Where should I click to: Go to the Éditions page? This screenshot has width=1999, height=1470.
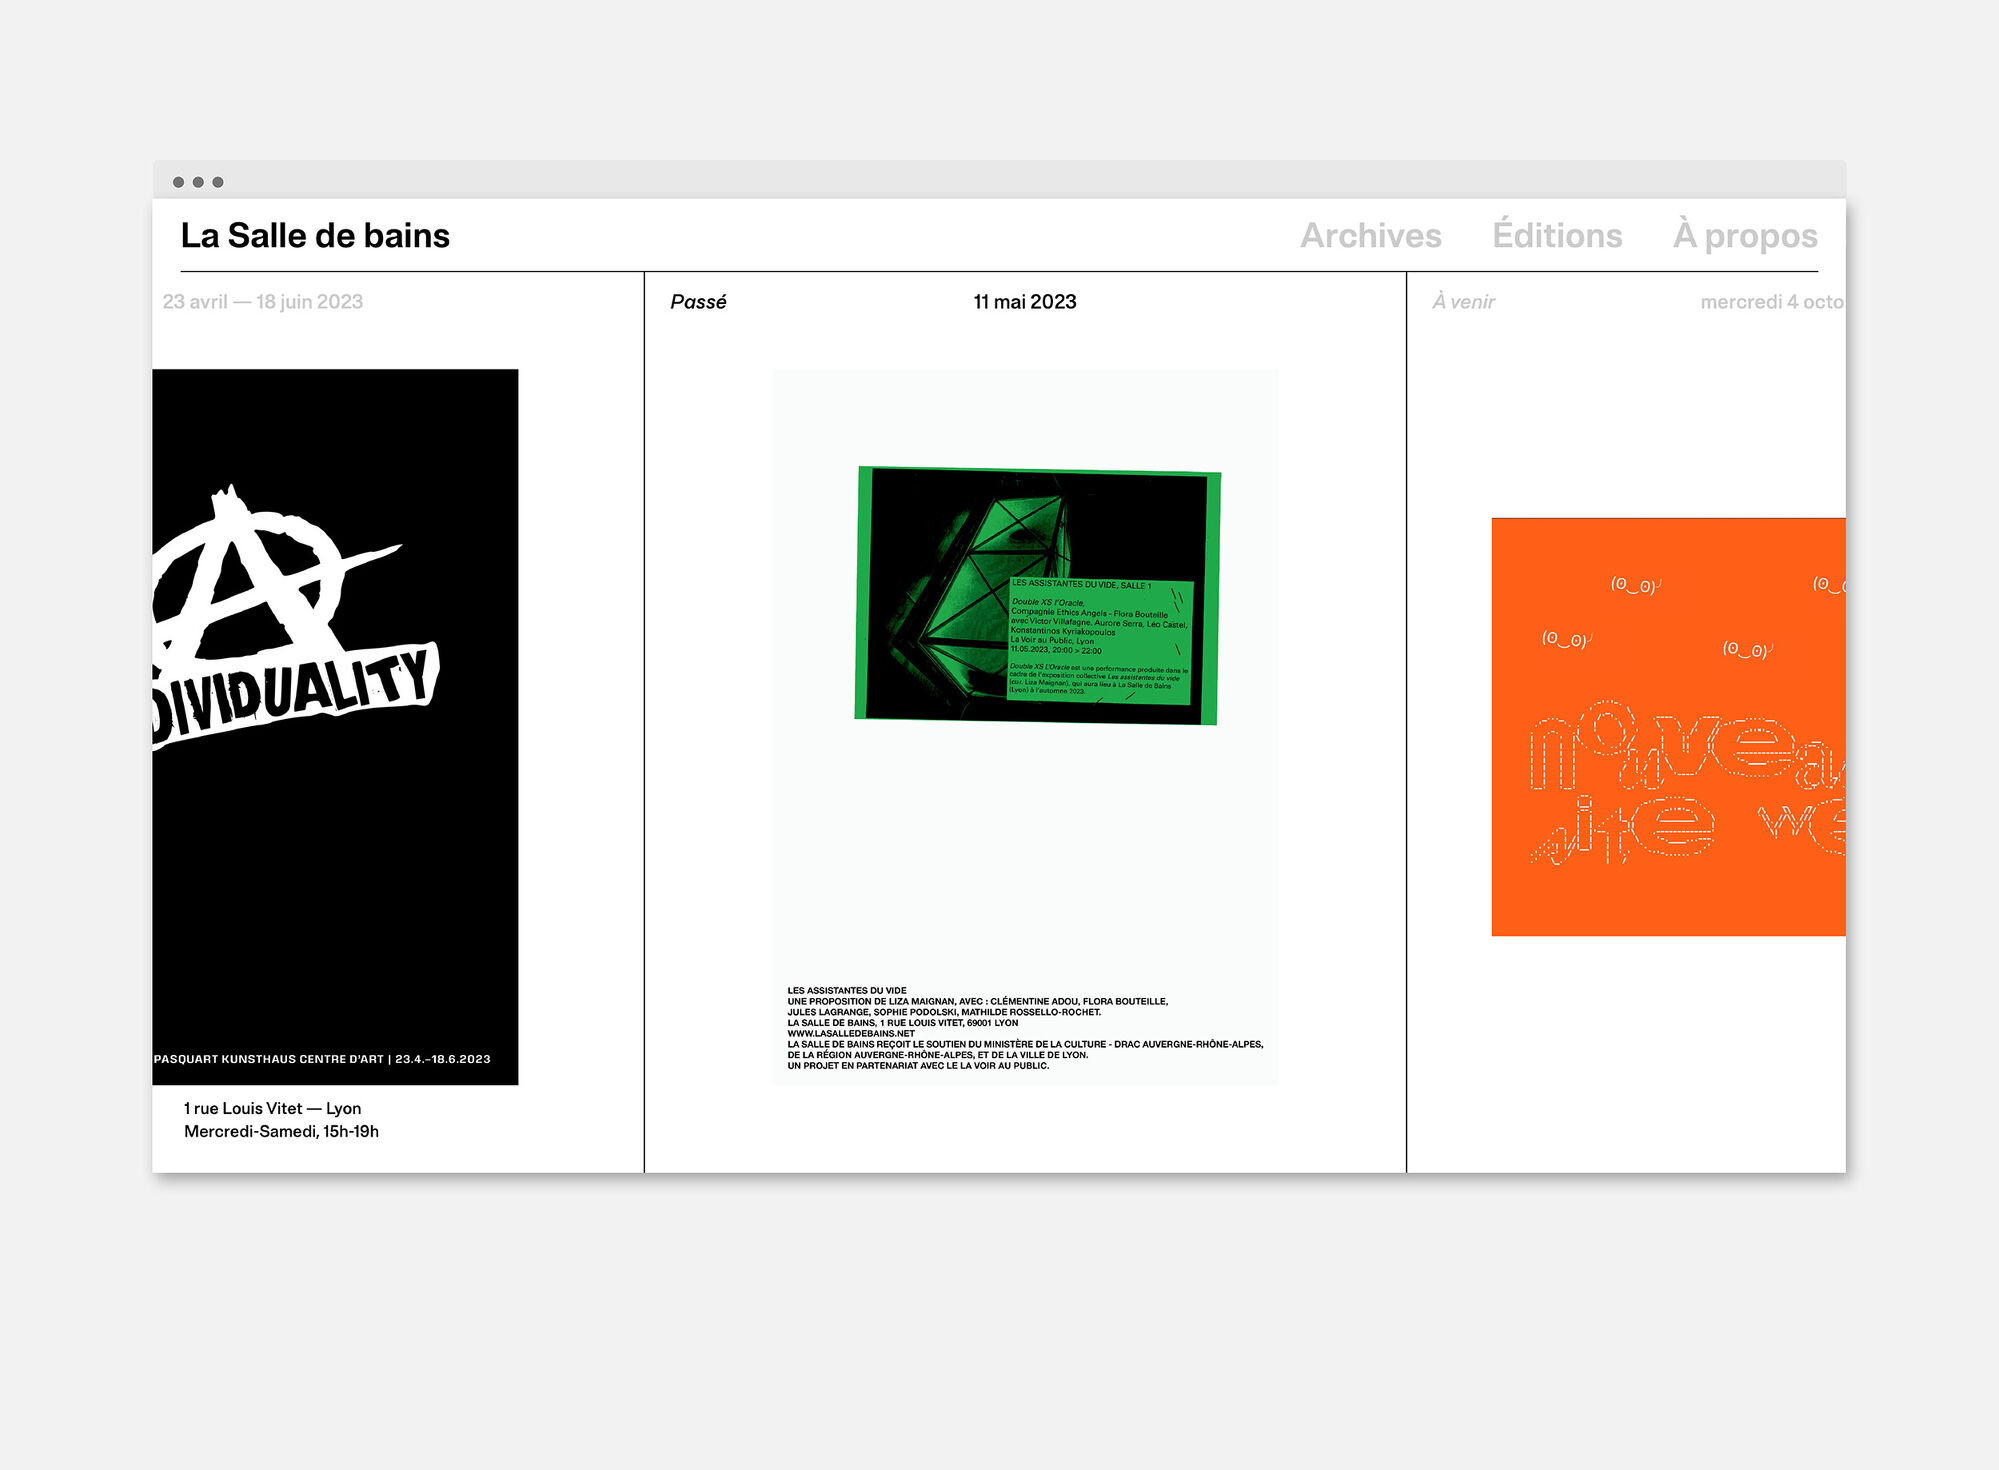tap(1557, 236)
